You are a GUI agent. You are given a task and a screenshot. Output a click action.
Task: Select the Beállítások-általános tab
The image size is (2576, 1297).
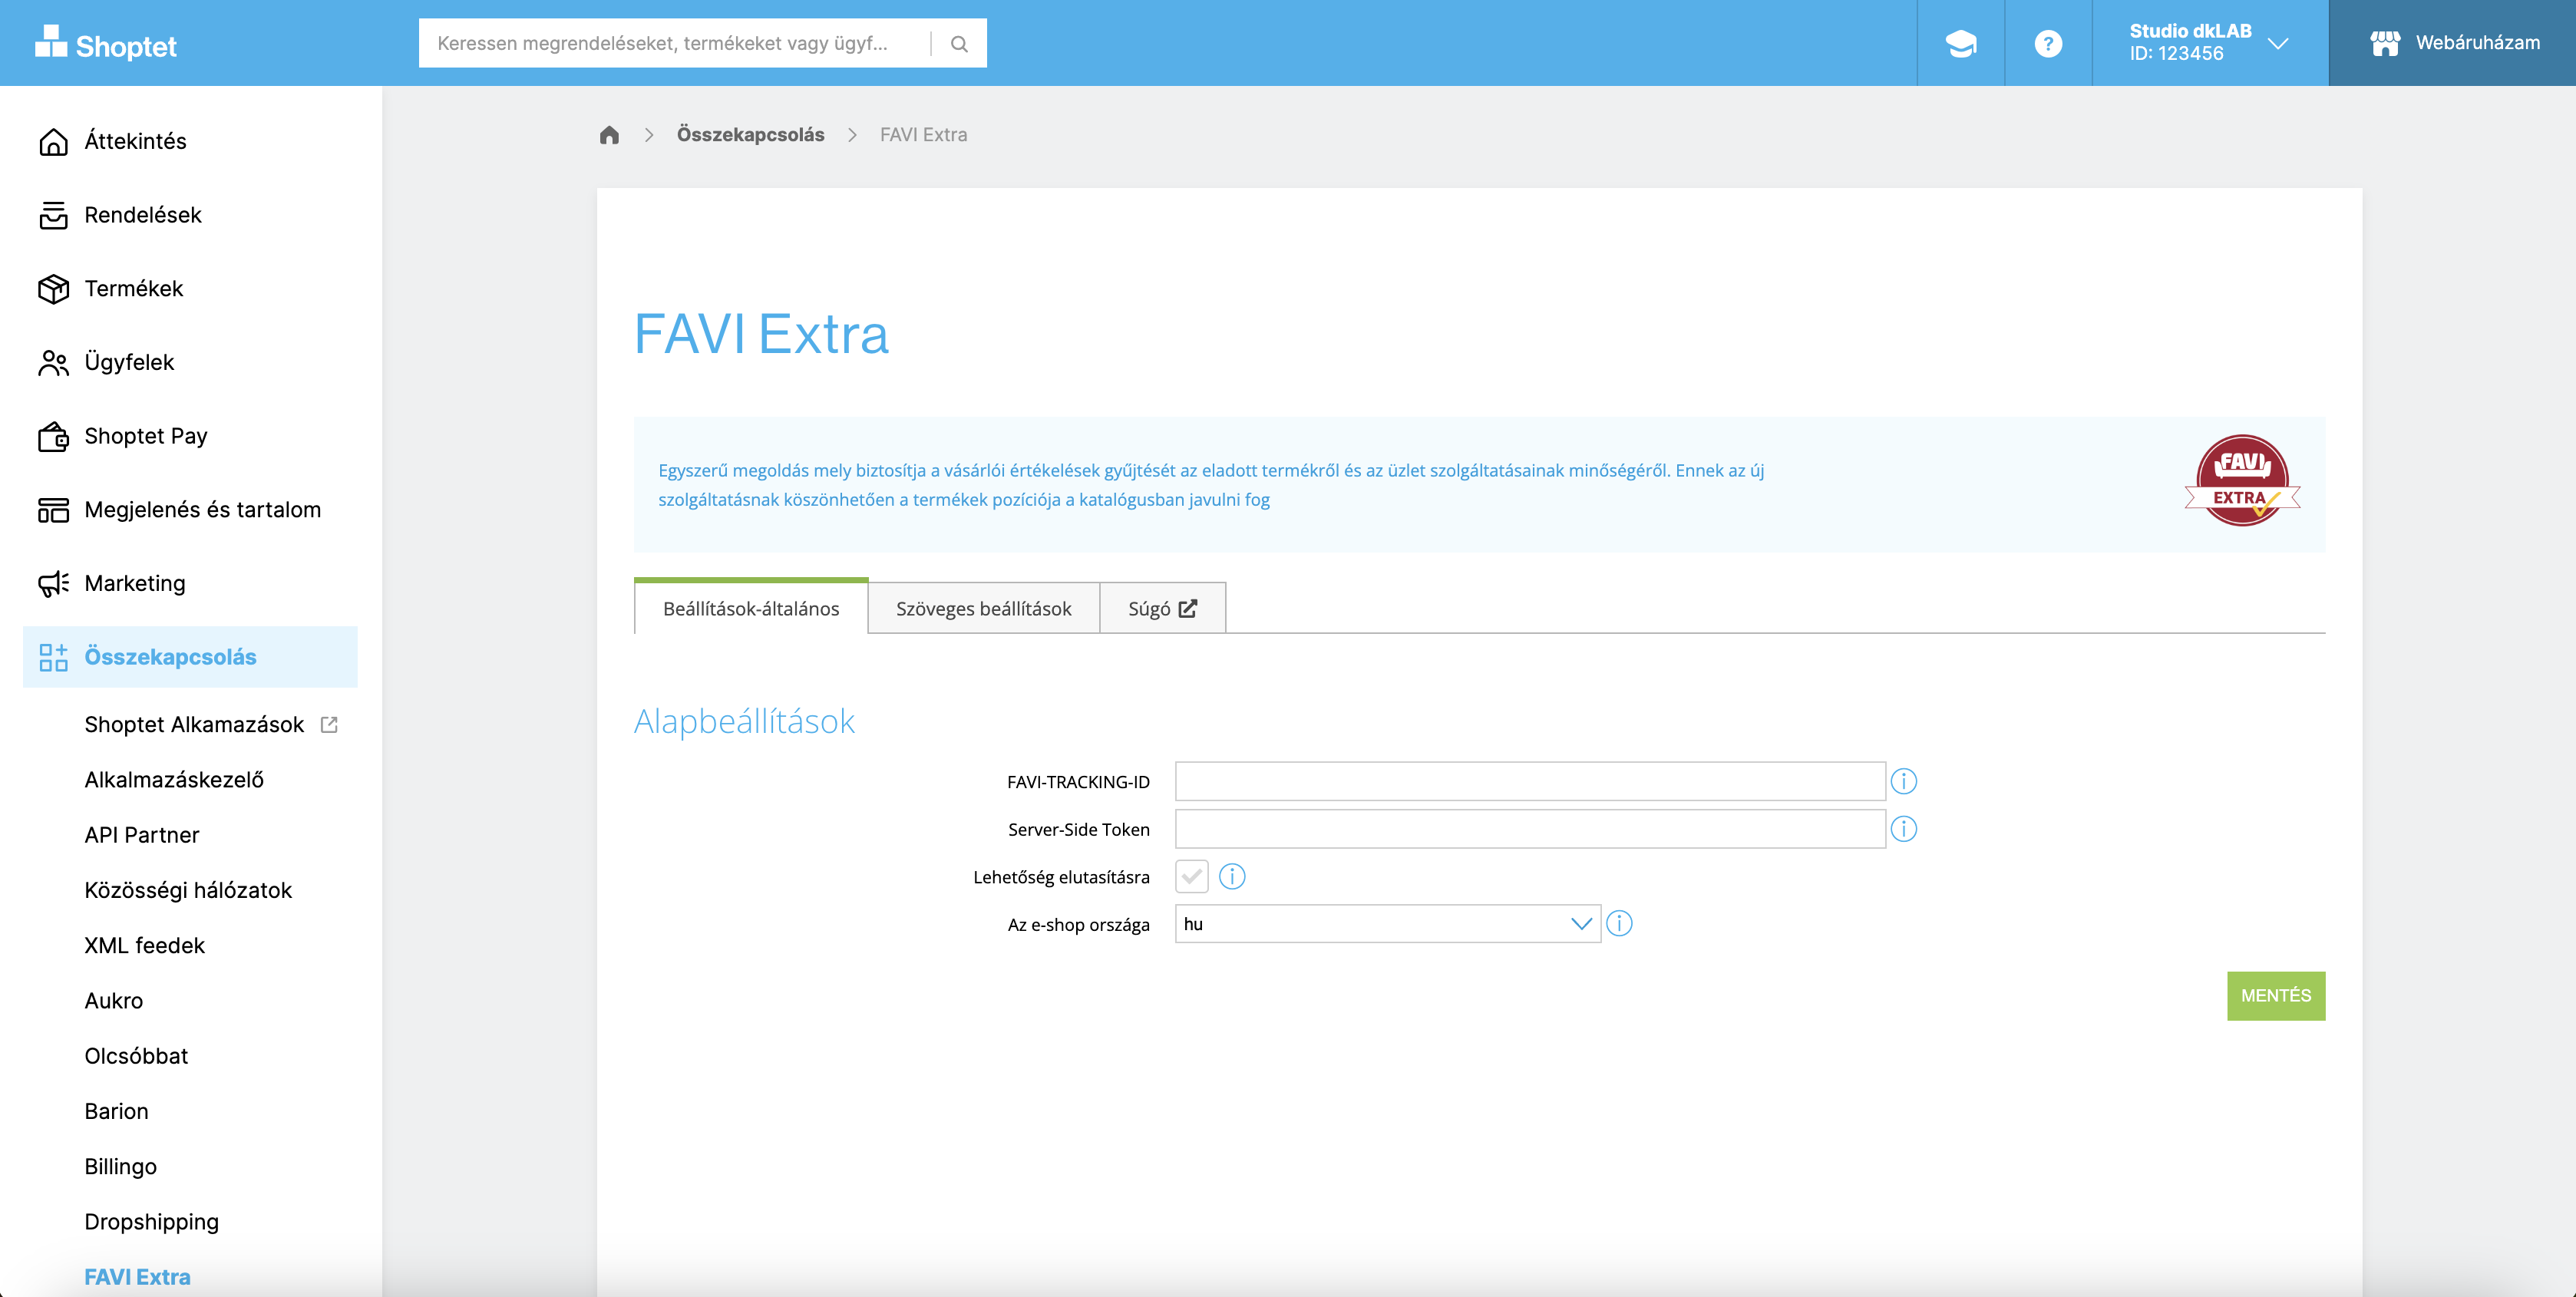point(751,608)
